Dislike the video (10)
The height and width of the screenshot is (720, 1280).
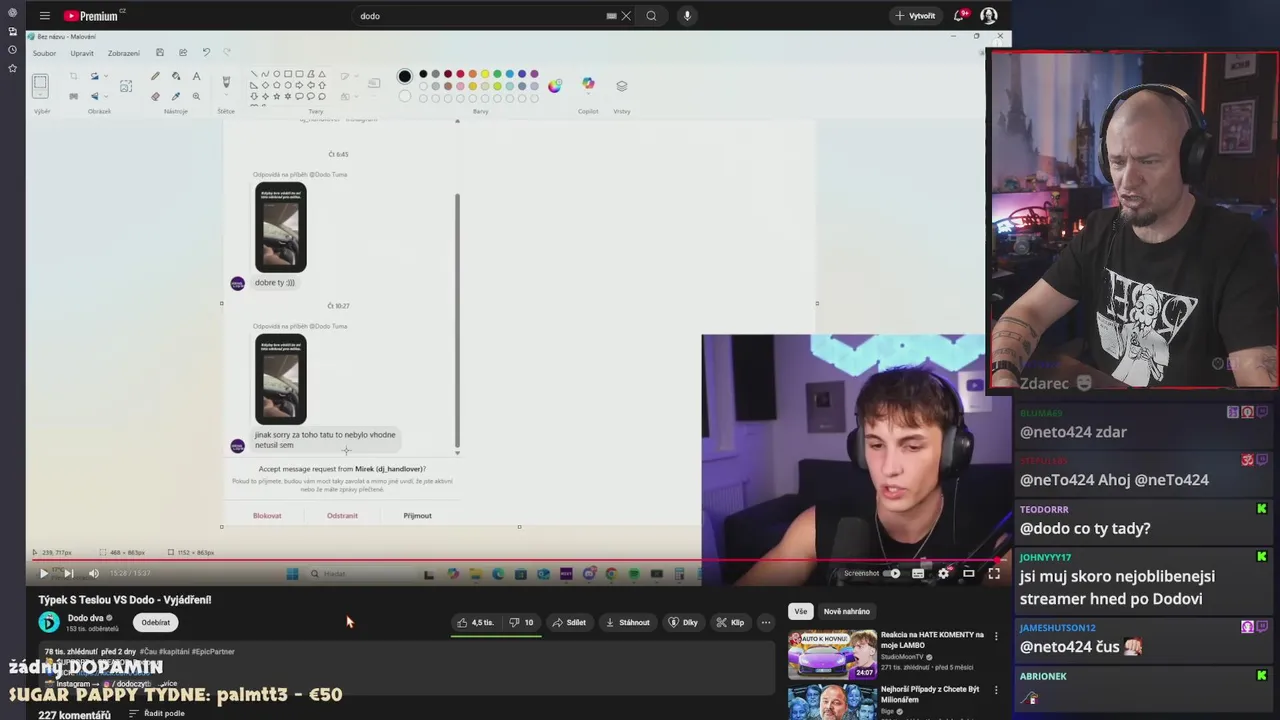(x=521, y=622)
